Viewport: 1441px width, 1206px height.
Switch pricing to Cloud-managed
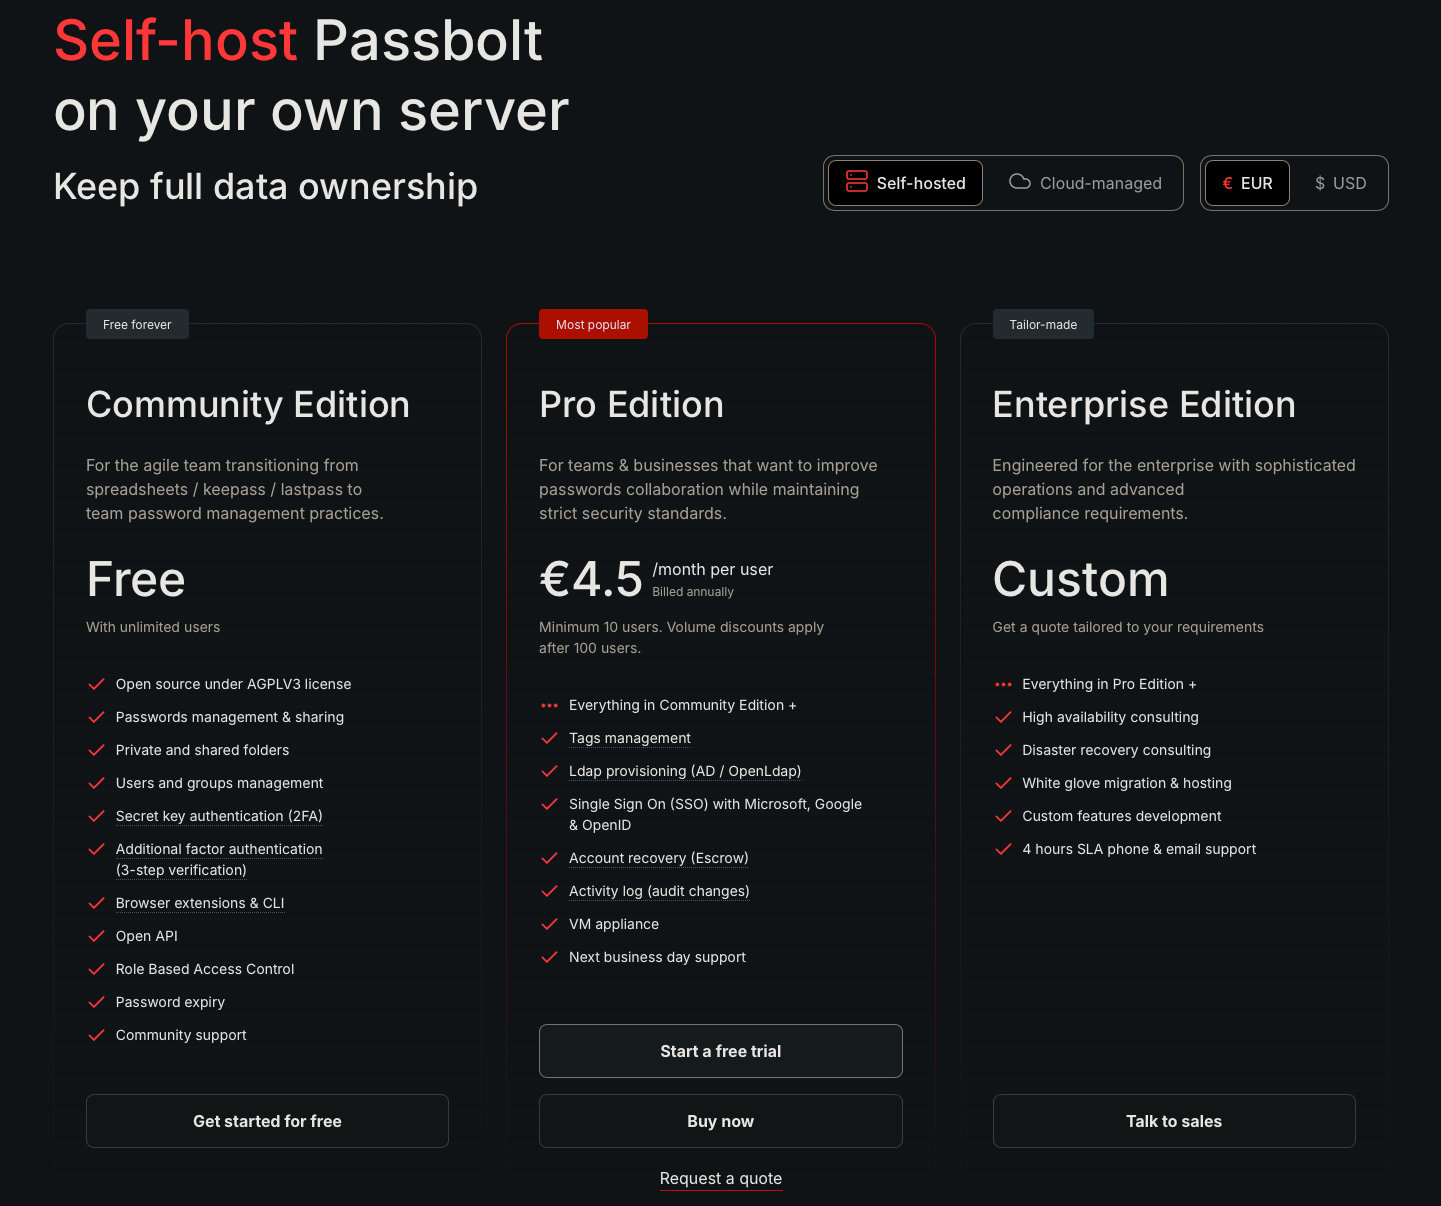[1085, 183]
